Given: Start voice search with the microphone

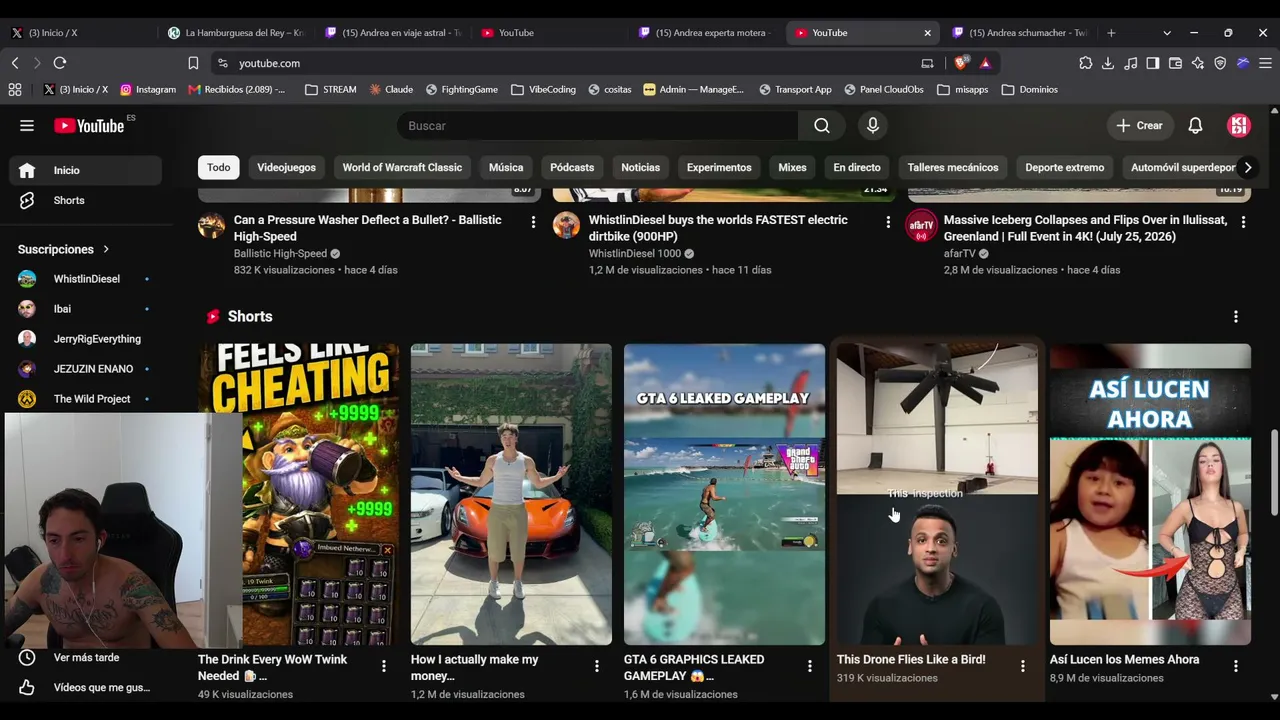Looking at the screenshot, I should click(x=873, y=126).
